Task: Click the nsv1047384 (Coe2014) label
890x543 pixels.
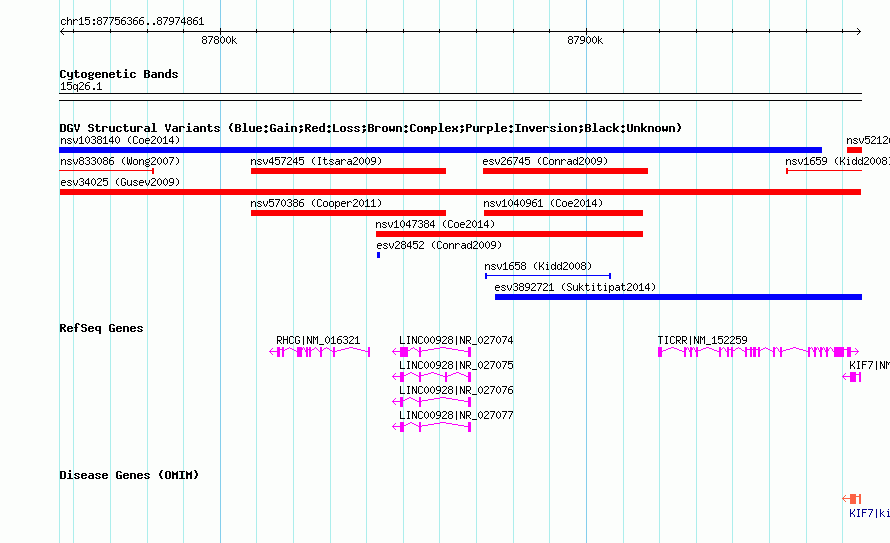Action: (435, 224)
